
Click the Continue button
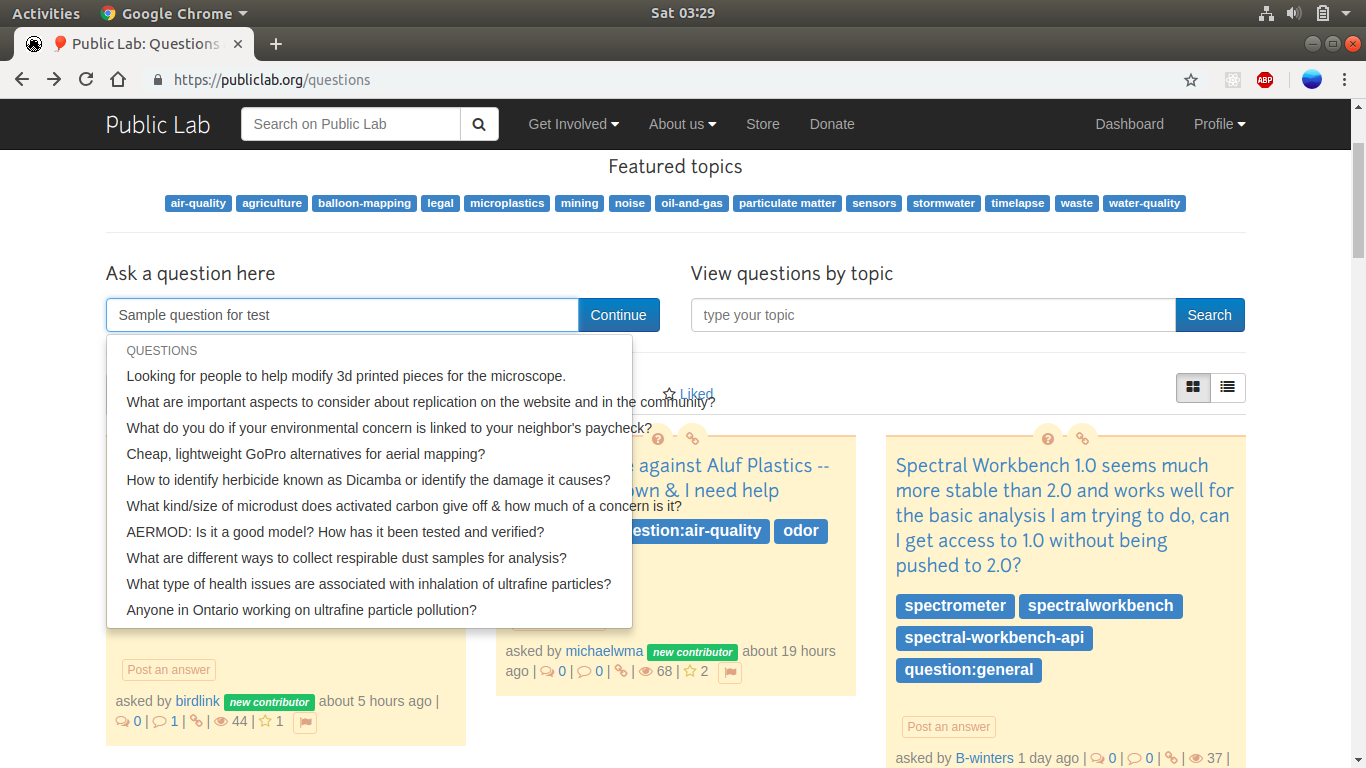[x=619, y=315]
